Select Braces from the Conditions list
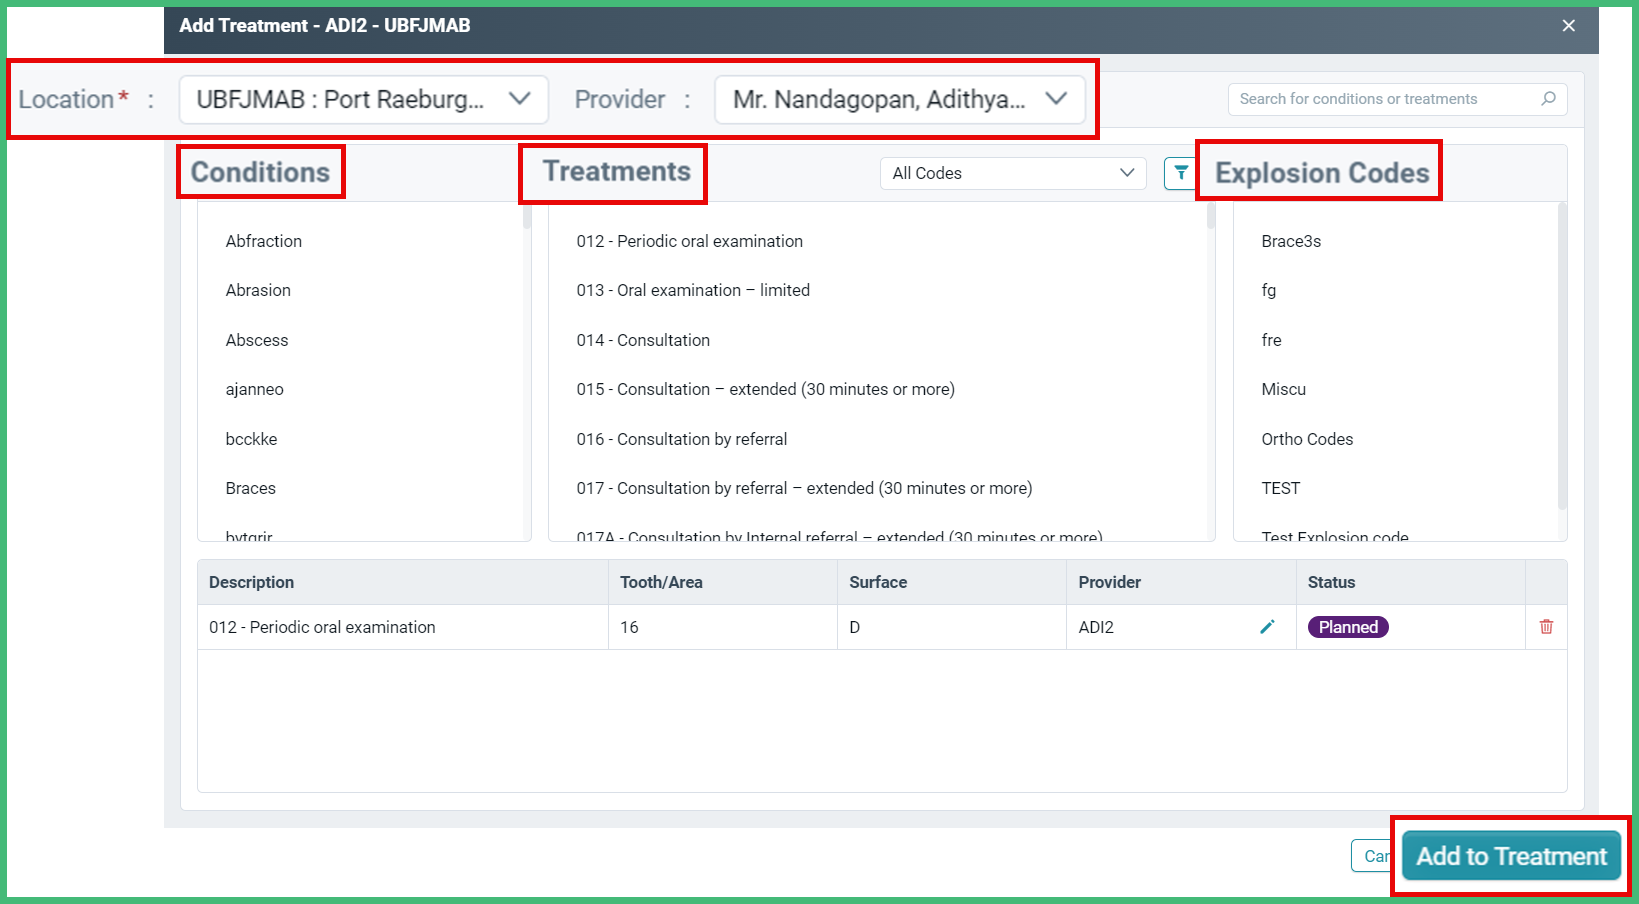The height and width of the screenshot is (904, 1639). tap(250, 488)
